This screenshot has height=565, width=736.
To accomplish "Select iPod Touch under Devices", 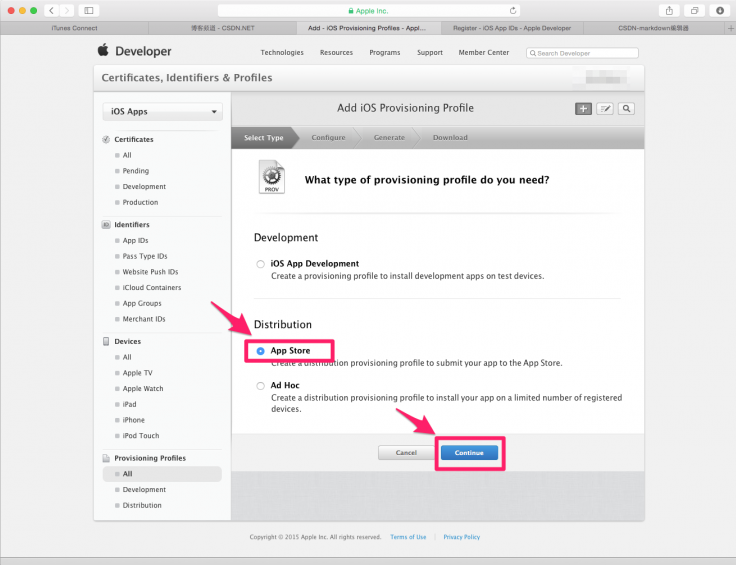I will point(140,436).
